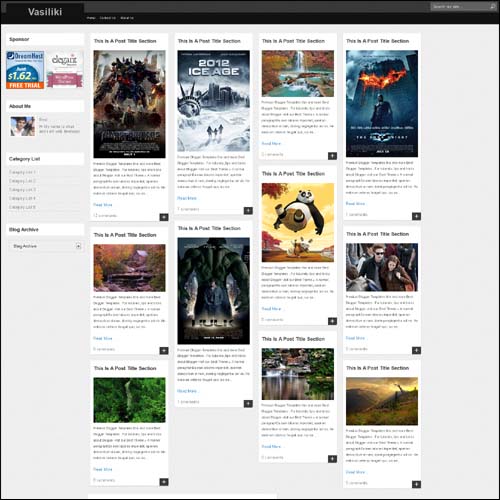Click the Kung Fu Panda image
500x500 pixels.
point(298,222)
